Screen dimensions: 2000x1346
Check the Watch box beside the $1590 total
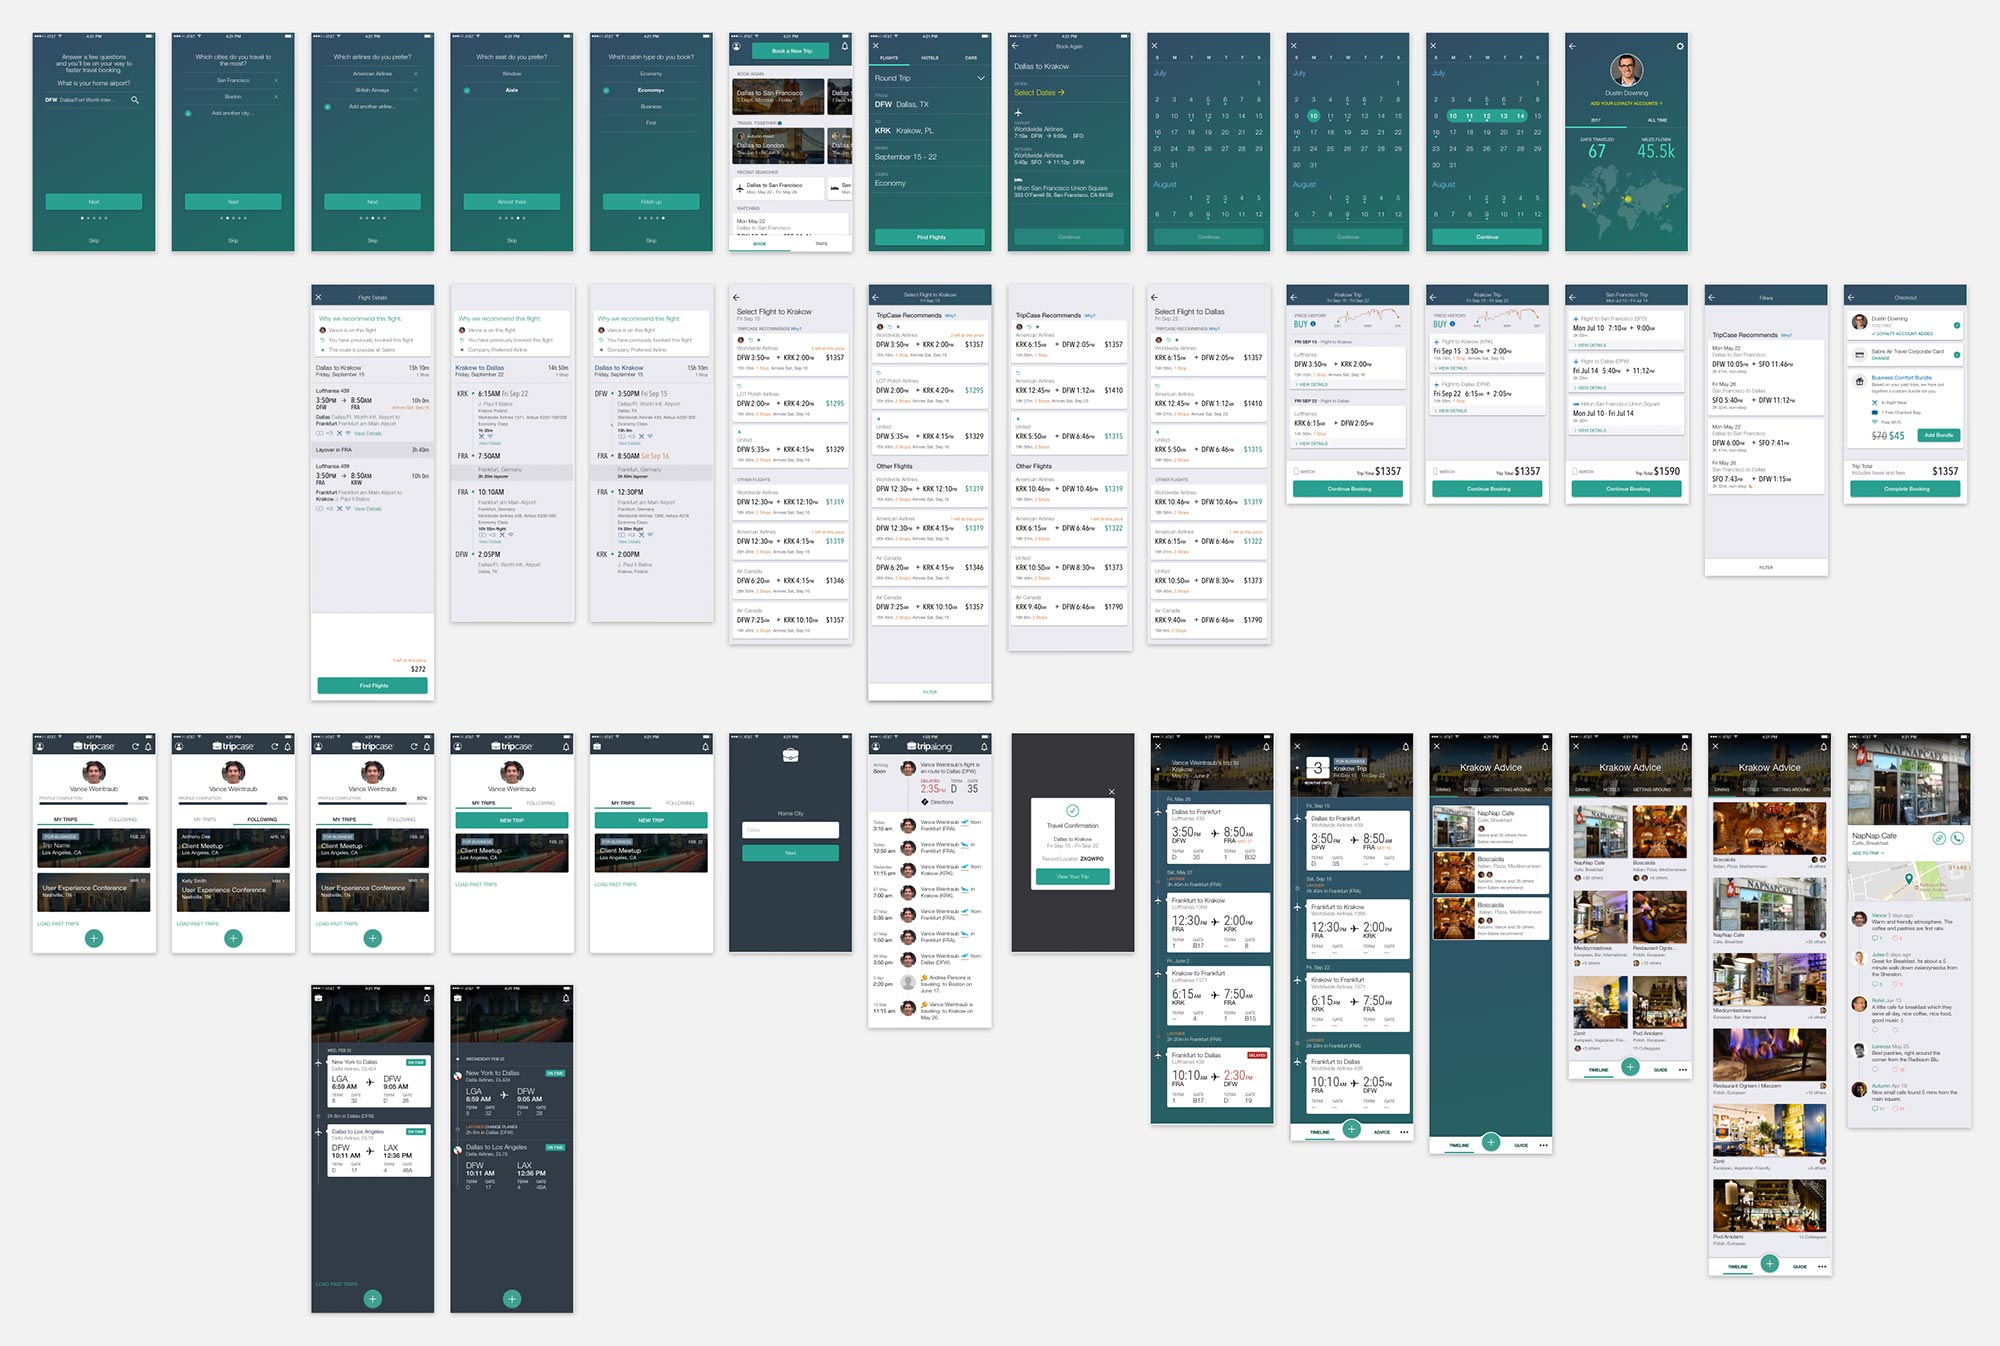(x=1576, y=471)
